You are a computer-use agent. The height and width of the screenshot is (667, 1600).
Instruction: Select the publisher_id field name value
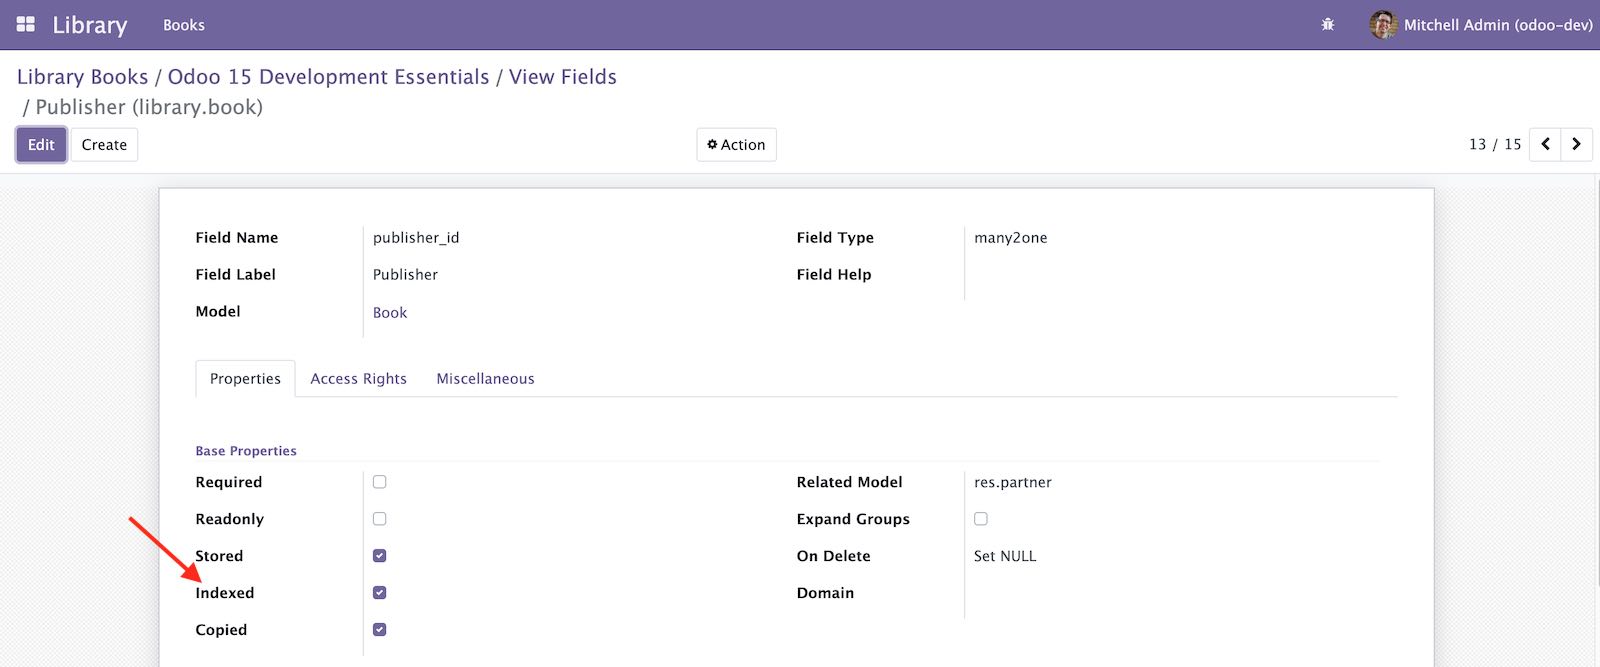[416, 238]
